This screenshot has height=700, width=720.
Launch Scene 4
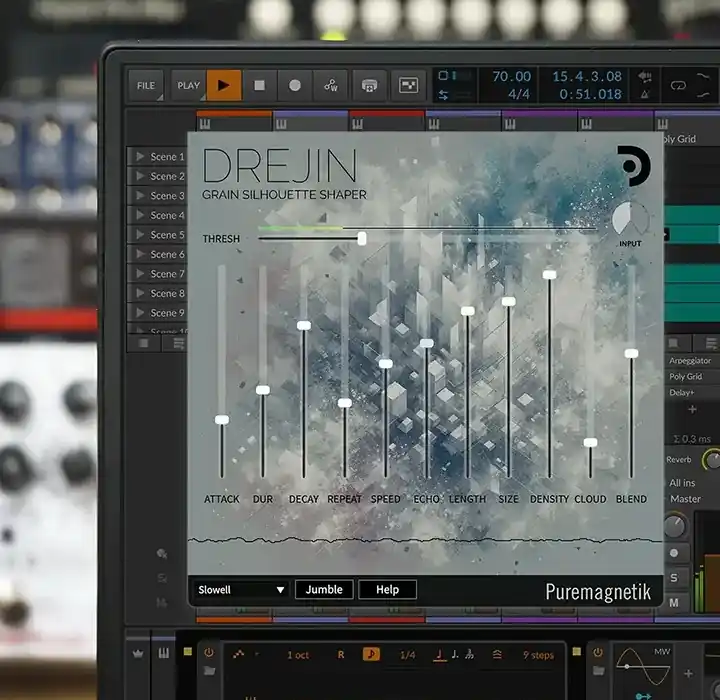140,215
